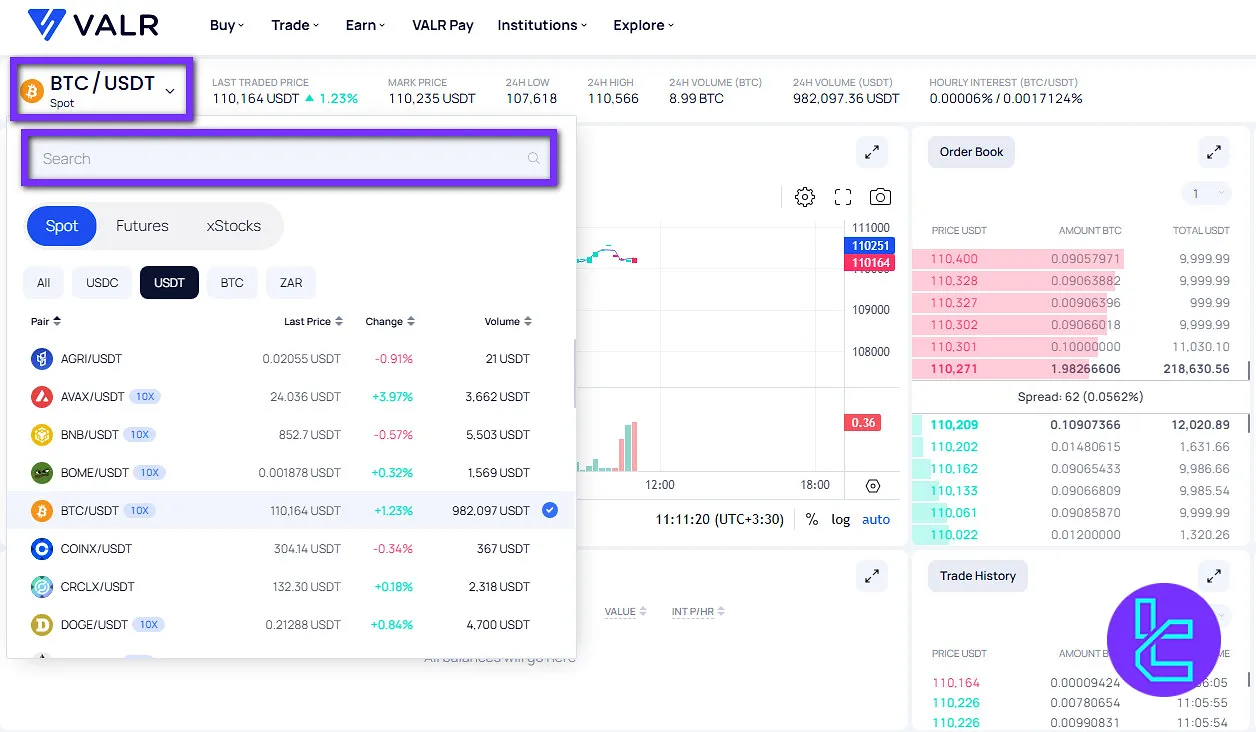Select the Trade History tab
1256x732 pixels.
coord(977,576)
